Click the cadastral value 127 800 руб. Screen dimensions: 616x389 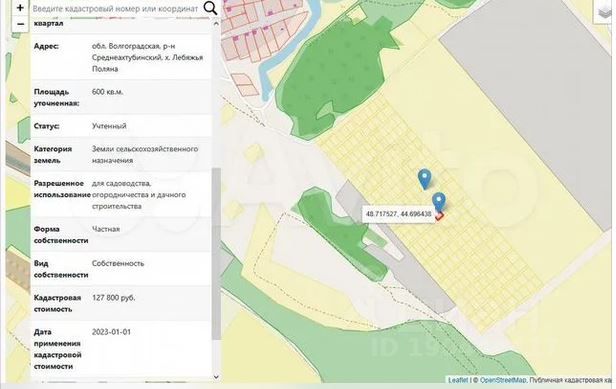pyautogui.click(x=114, y=297)
